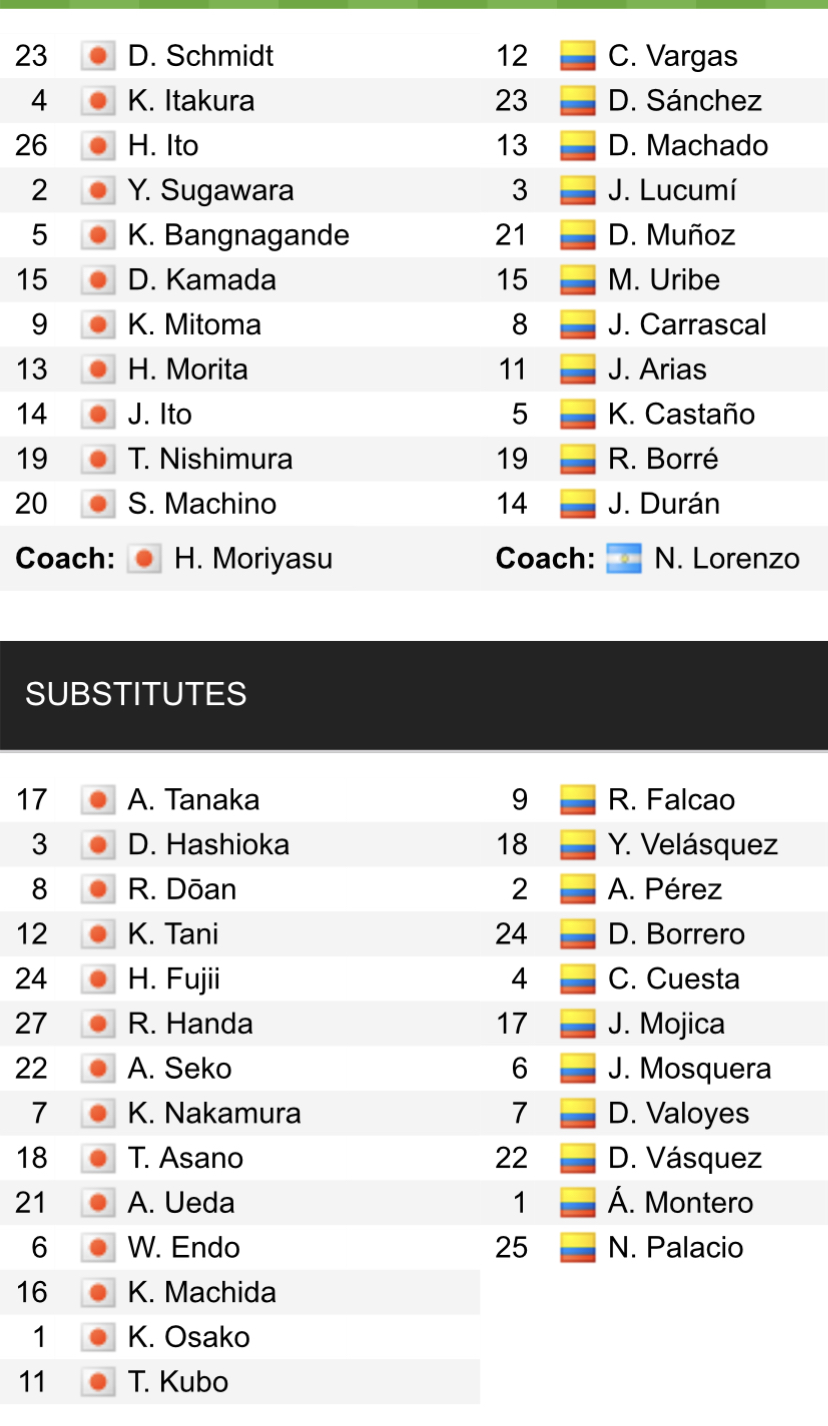
Task: Click Japan flag beside W. Endo
Action: pyautogui.click(x=97, y=1248)
